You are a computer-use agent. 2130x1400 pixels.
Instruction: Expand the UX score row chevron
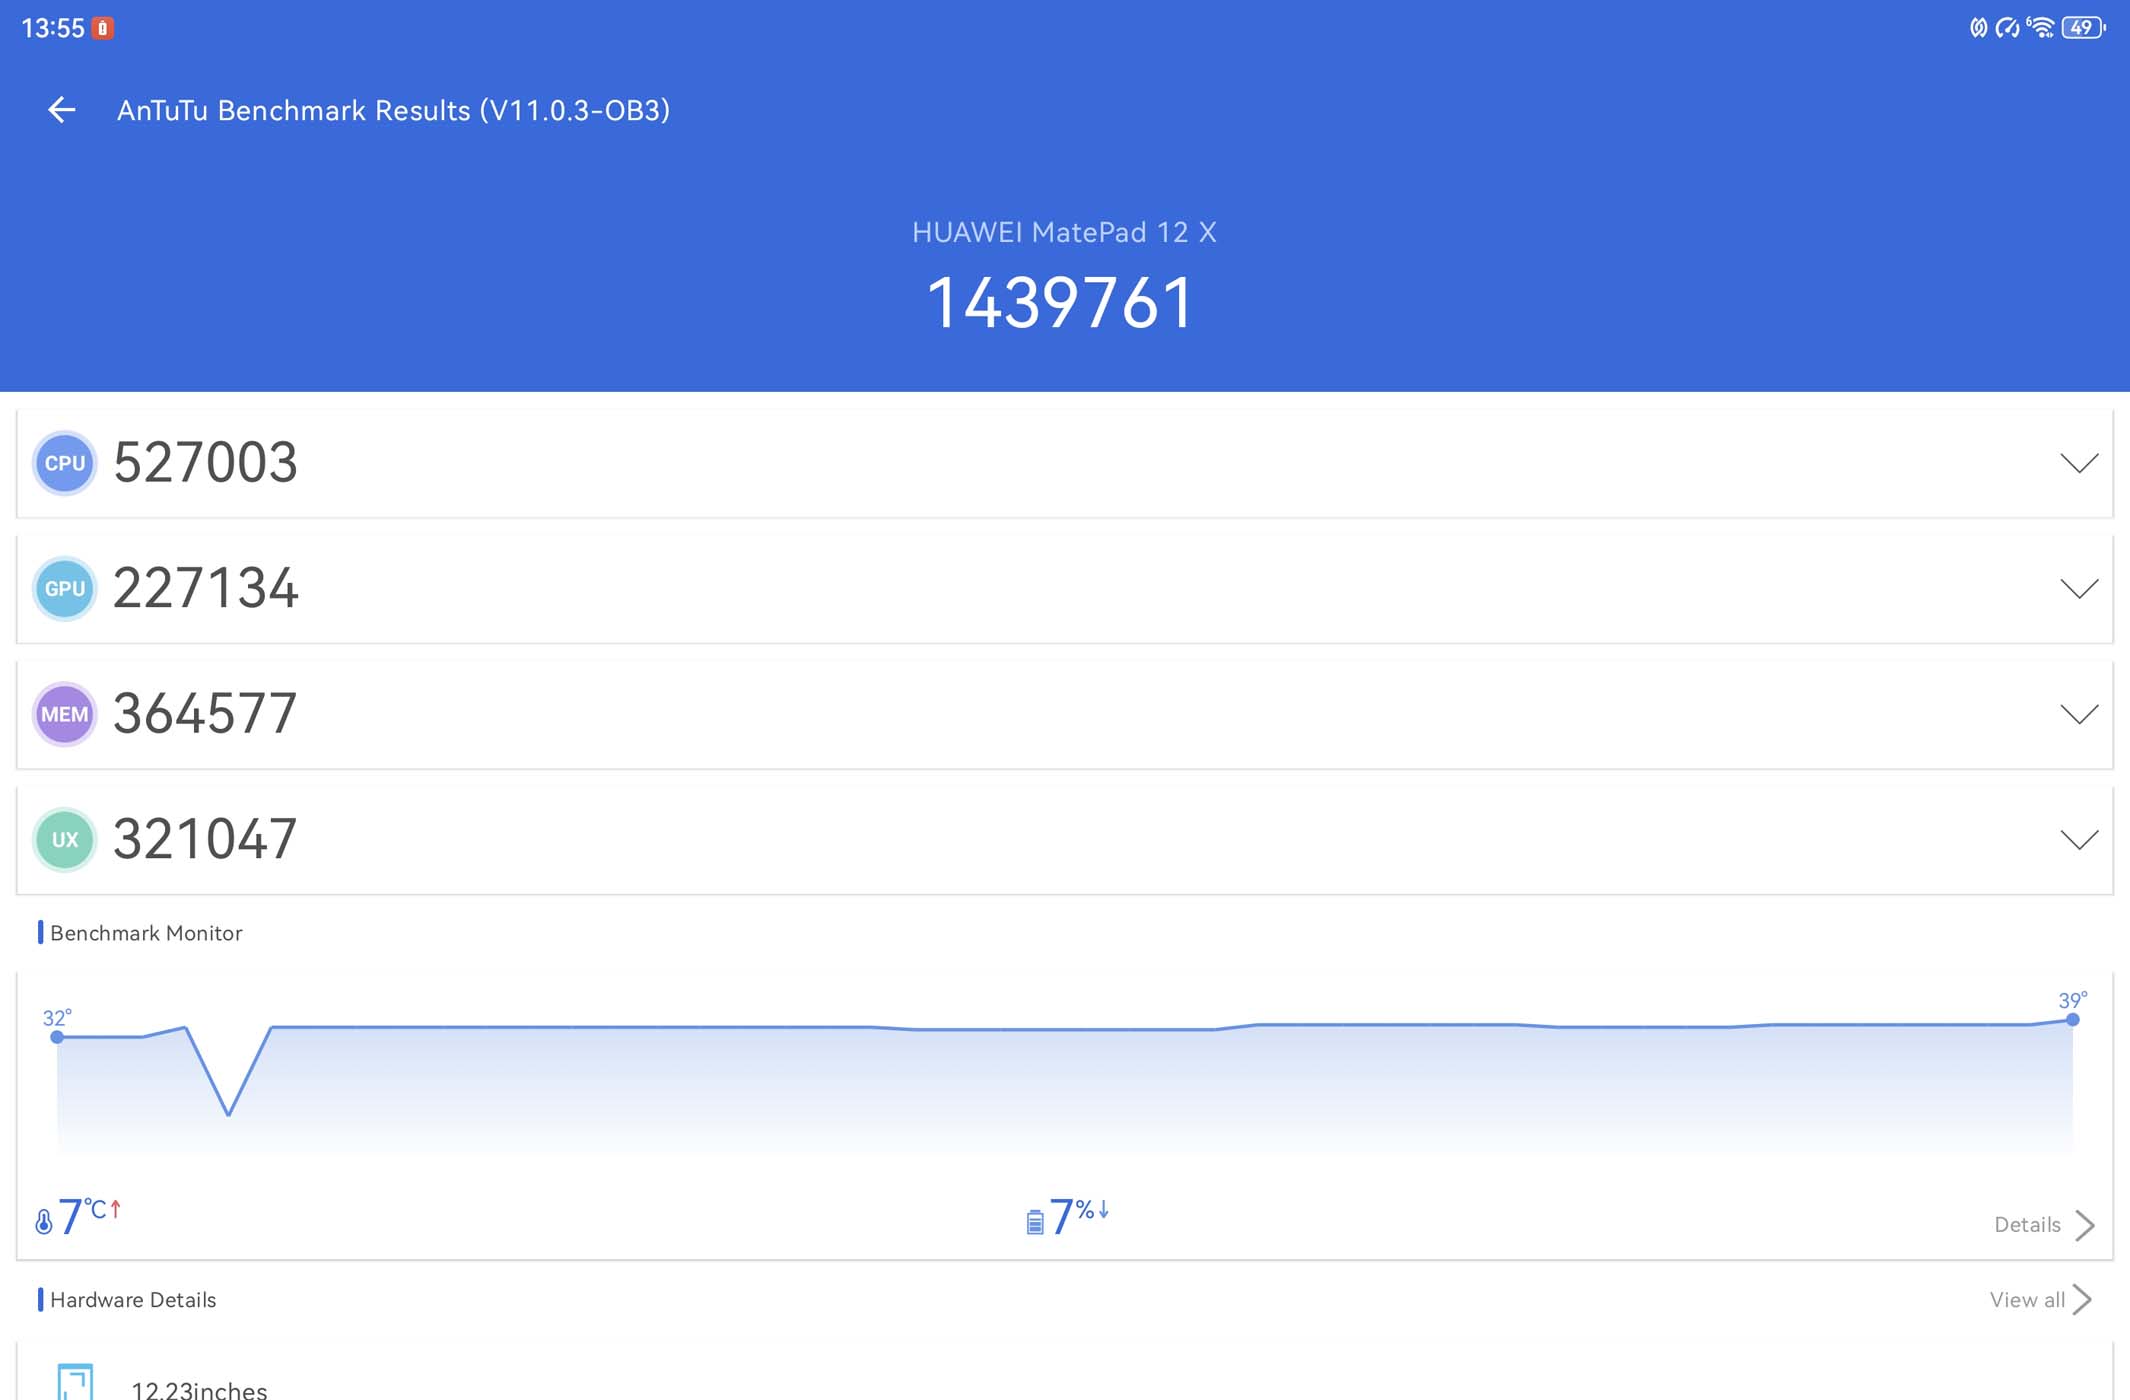click(2079, 840)
